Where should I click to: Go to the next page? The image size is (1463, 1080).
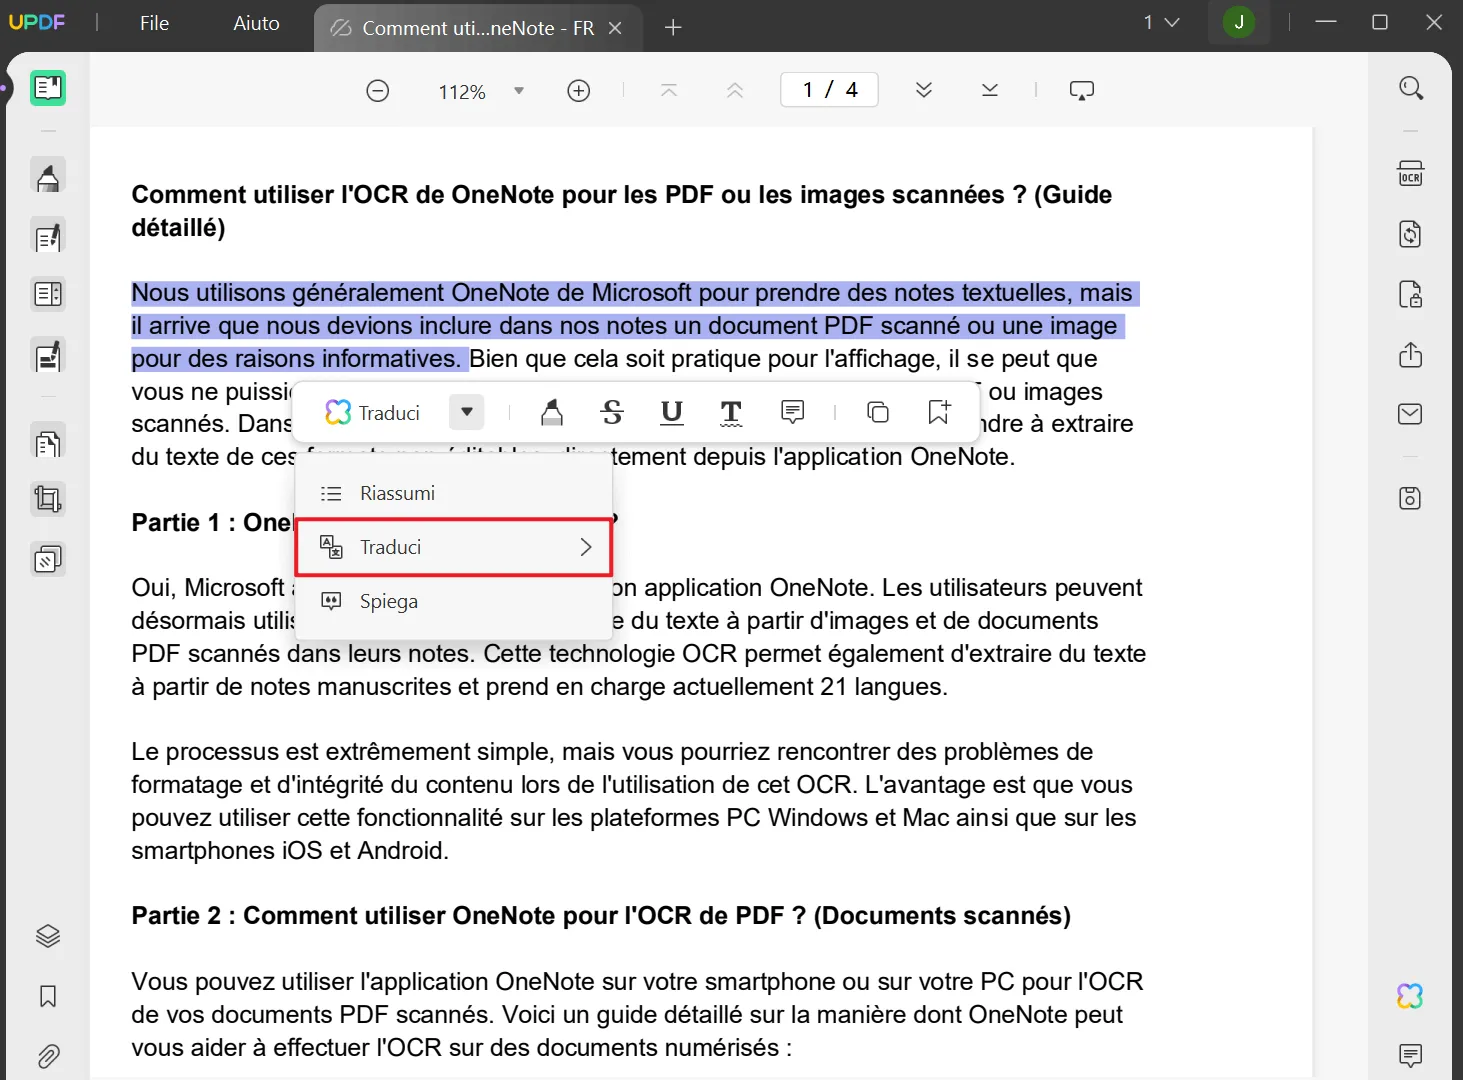click(924, 91)
